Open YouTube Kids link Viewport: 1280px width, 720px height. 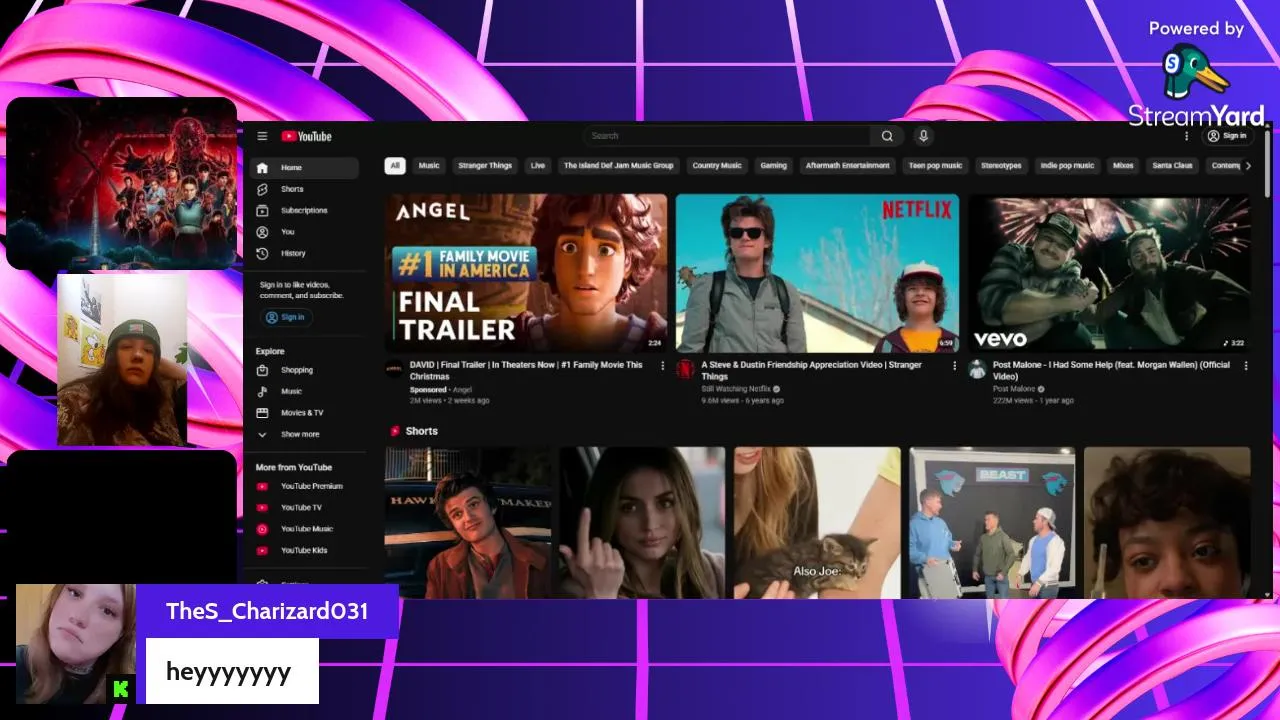click(x=304, y=550)
